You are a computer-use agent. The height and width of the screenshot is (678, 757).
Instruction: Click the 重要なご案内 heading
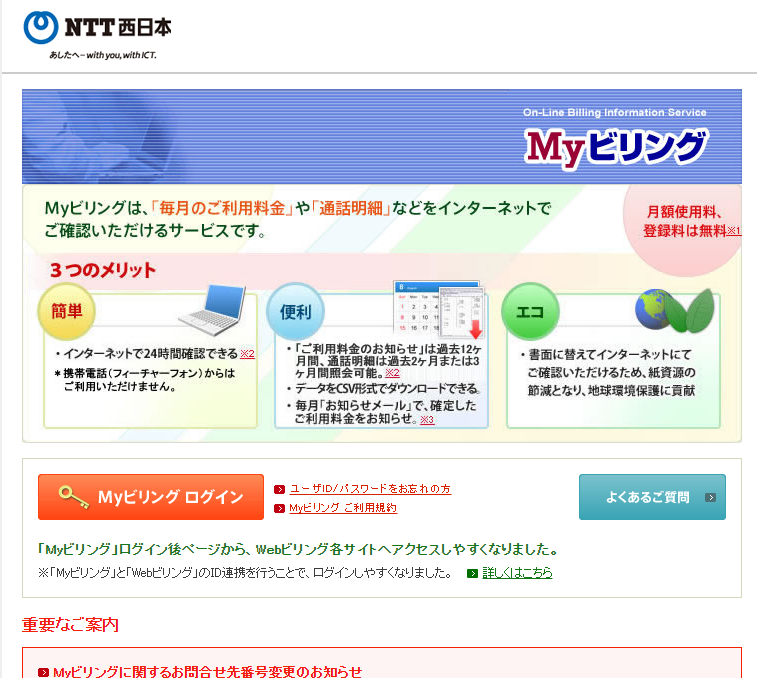tap(70, 625)
